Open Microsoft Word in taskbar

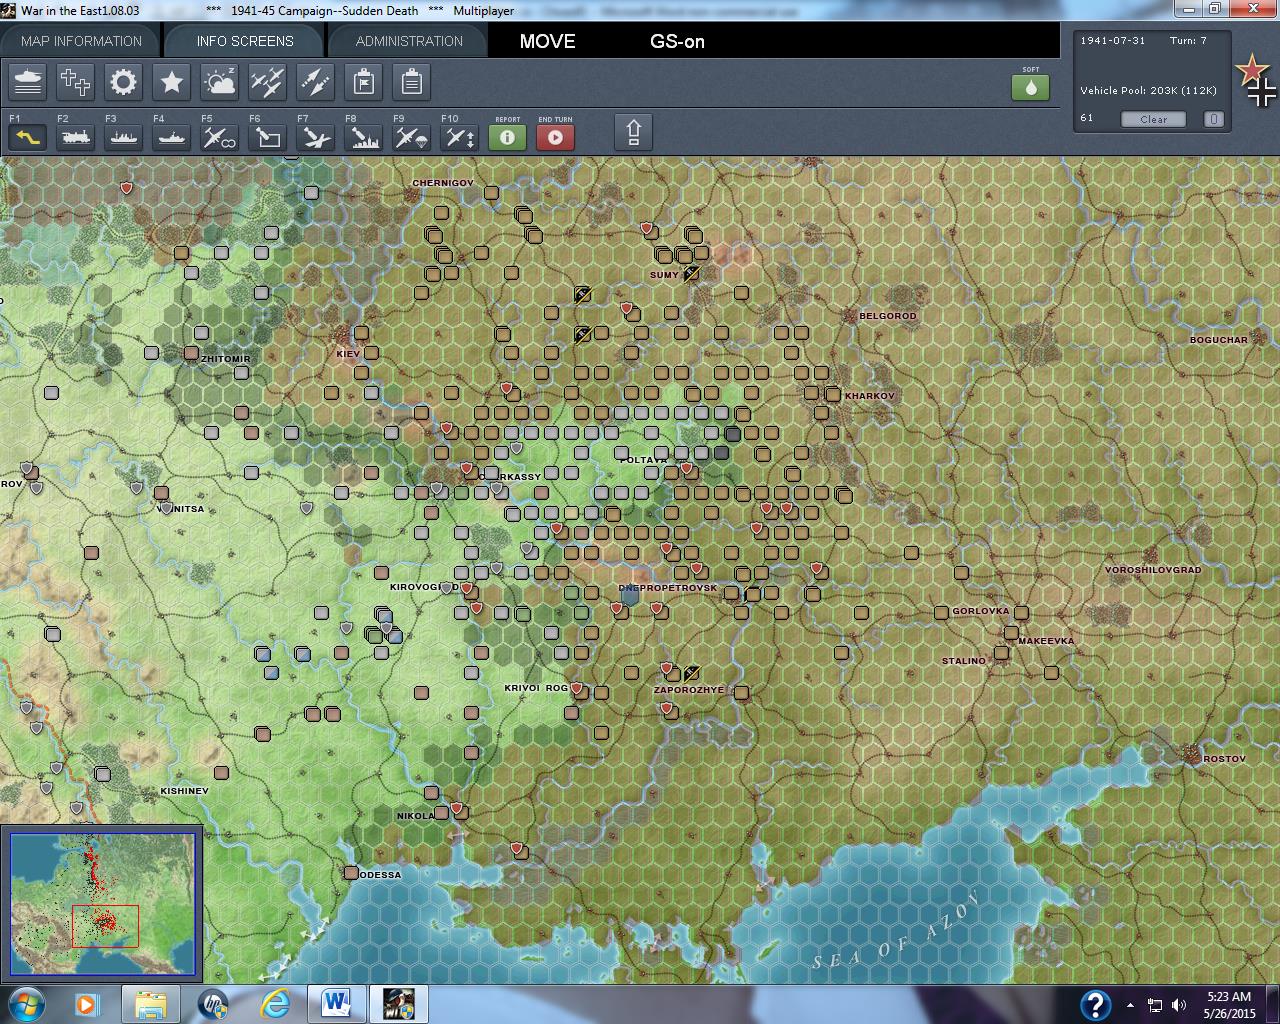tap(336, 1004)
